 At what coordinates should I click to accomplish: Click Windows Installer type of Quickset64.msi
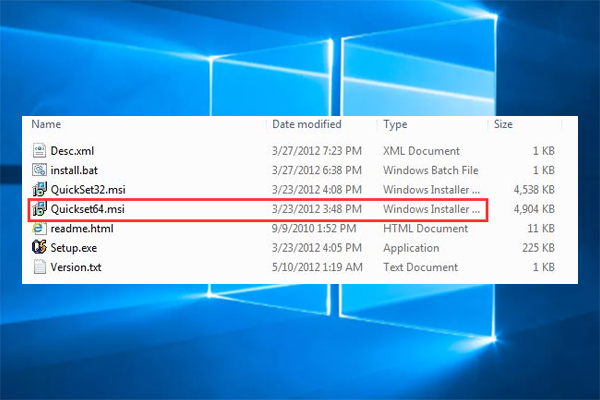[x=431, y=209]
